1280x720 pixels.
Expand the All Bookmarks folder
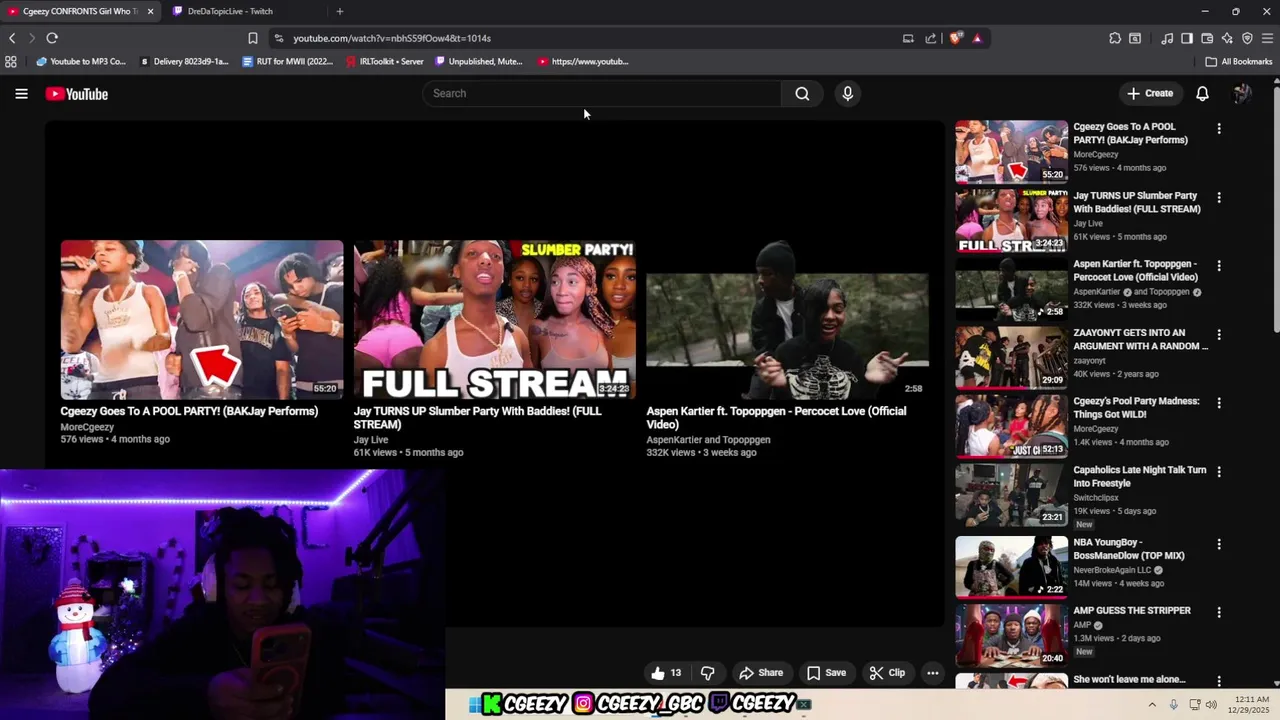pos(1239,61)
